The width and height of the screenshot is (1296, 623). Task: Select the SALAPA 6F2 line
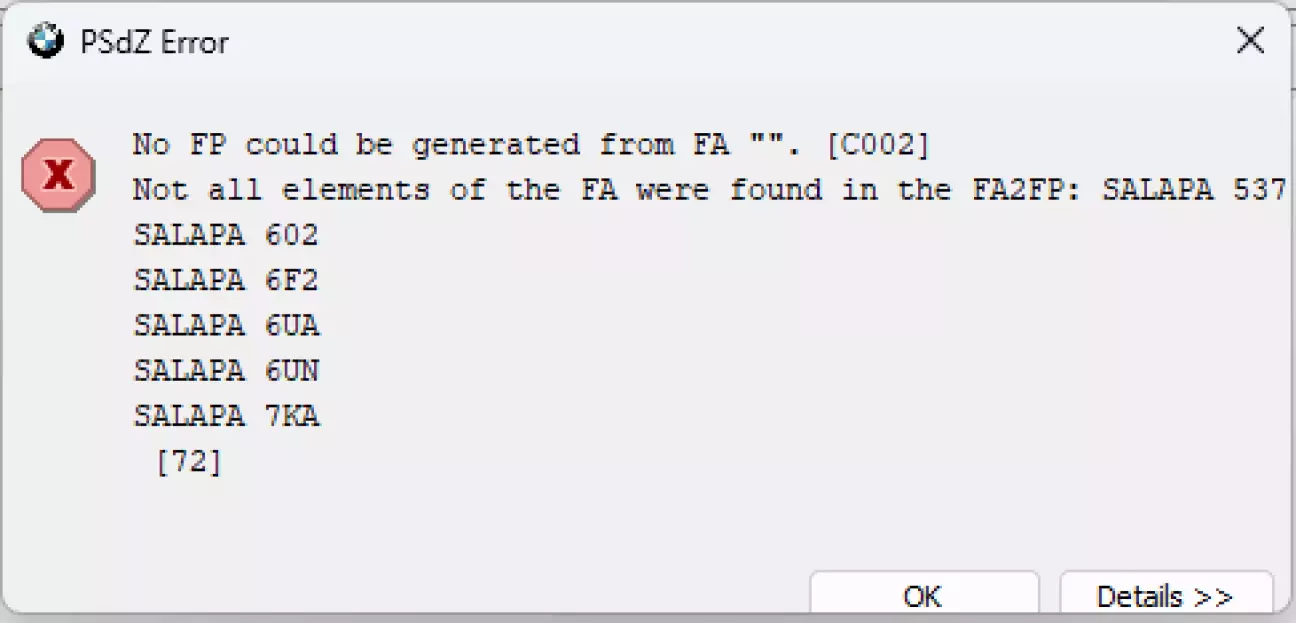coord(226,280)
